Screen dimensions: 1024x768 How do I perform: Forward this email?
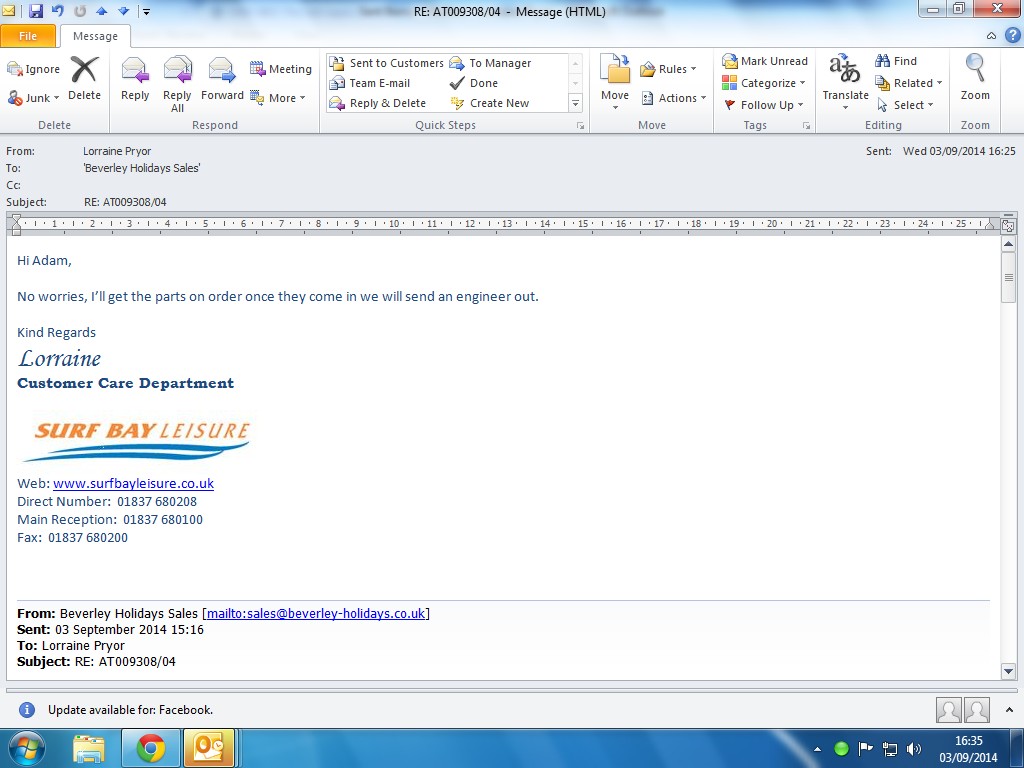(222, 78)
